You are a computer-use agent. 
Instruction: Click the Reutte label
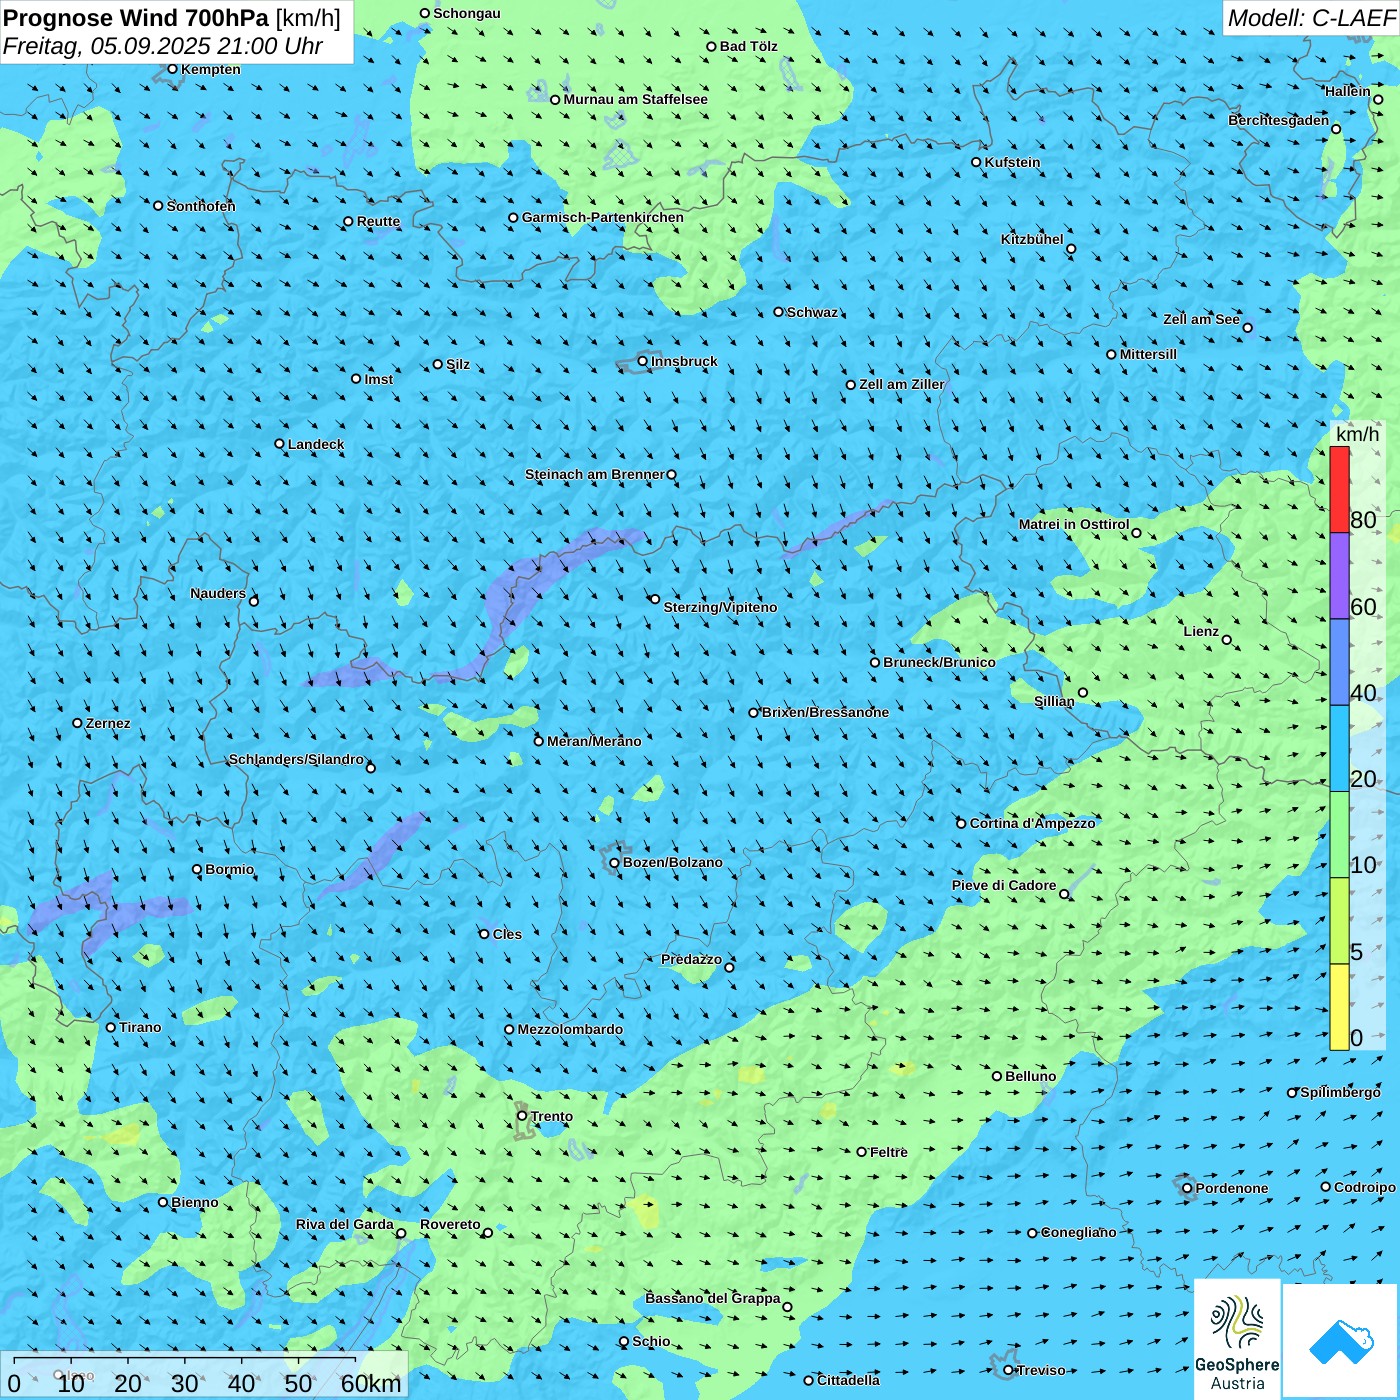[x=378, y=221]
